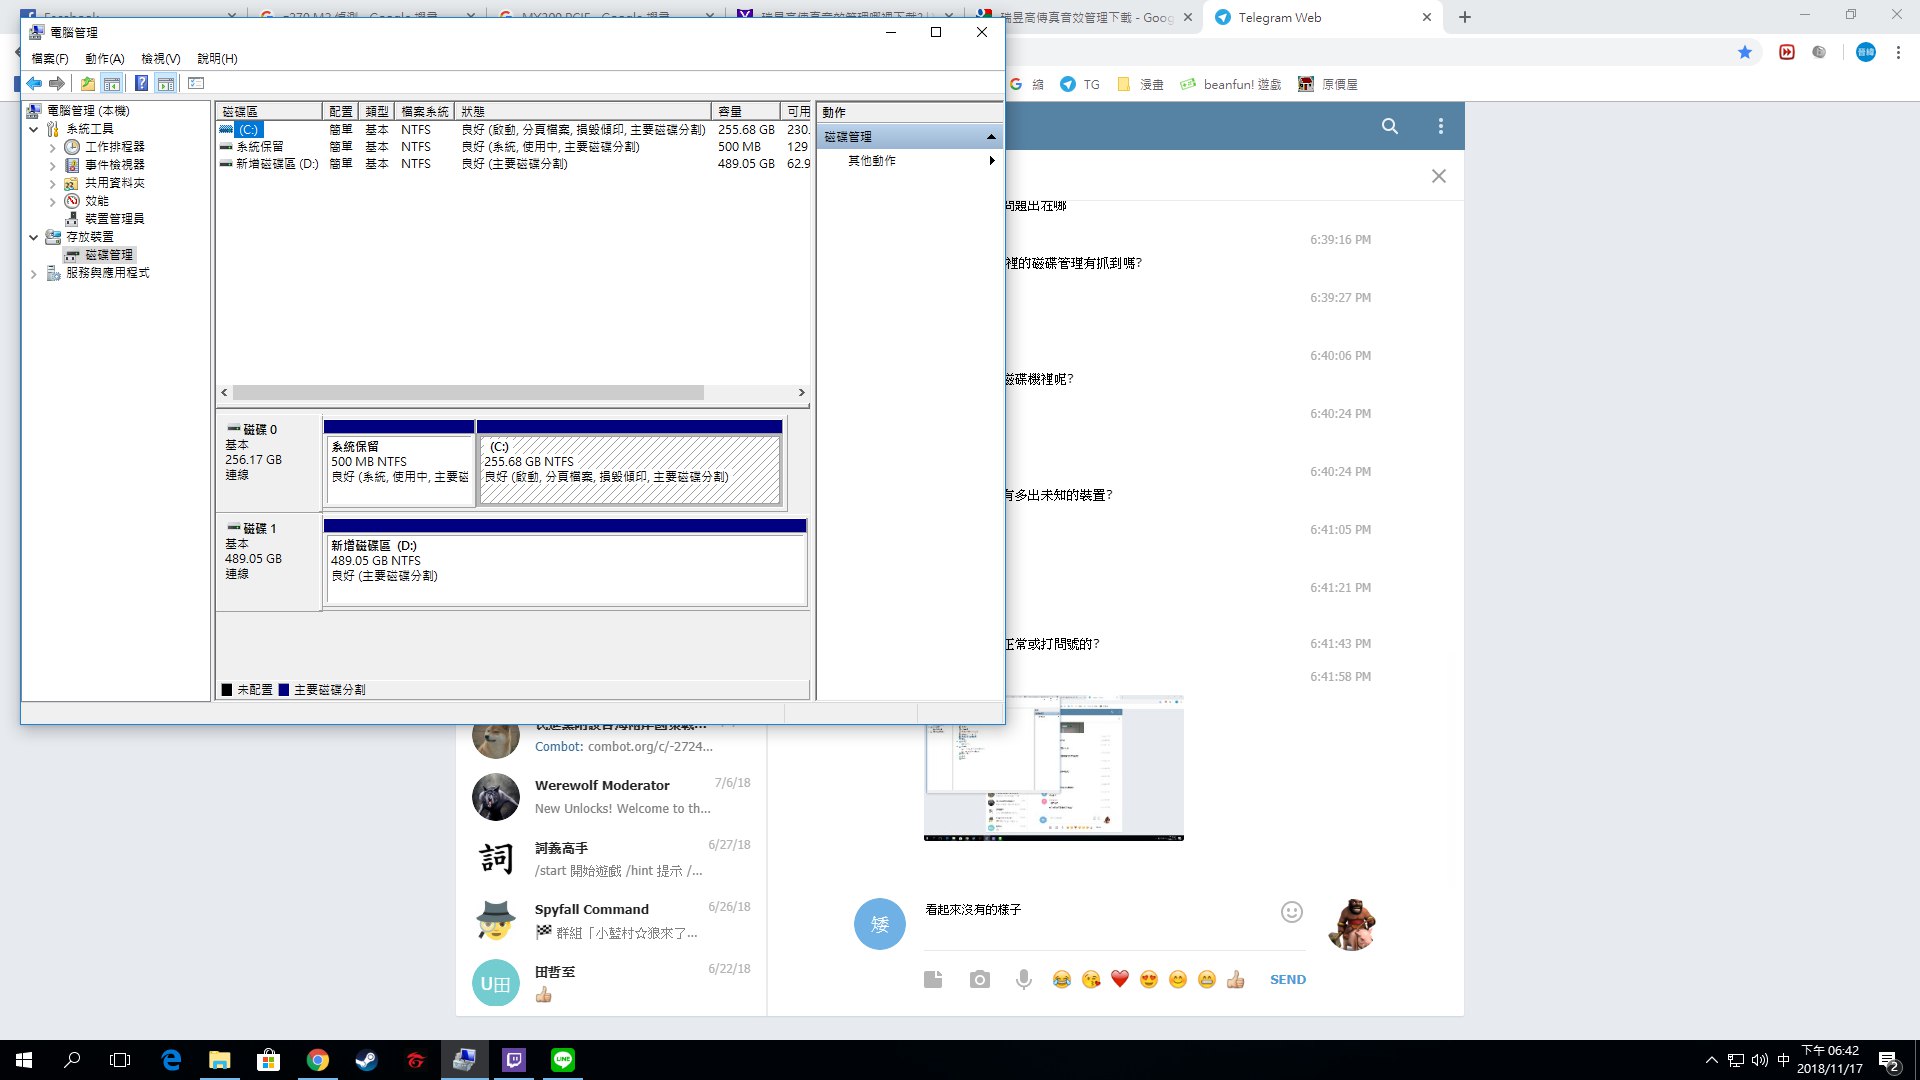Viewport: 1920px width, 1080px height.
Task: Expand the 服務與應用程式 tree node
Action: tap(34, 273)
